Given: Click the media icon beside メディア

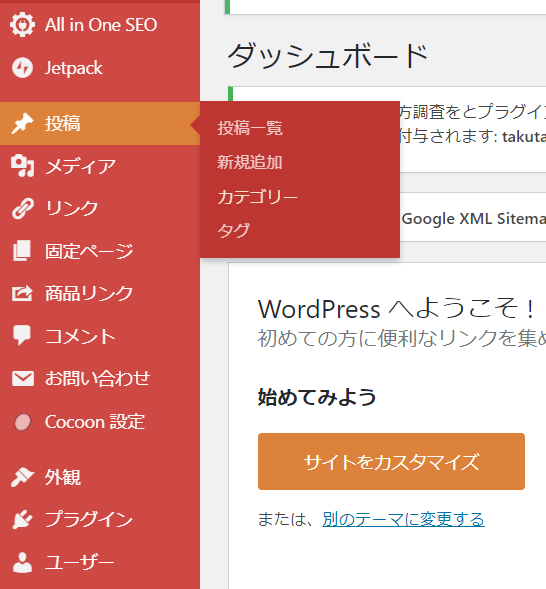Looking at the screenshot, I should click(23, 166).
